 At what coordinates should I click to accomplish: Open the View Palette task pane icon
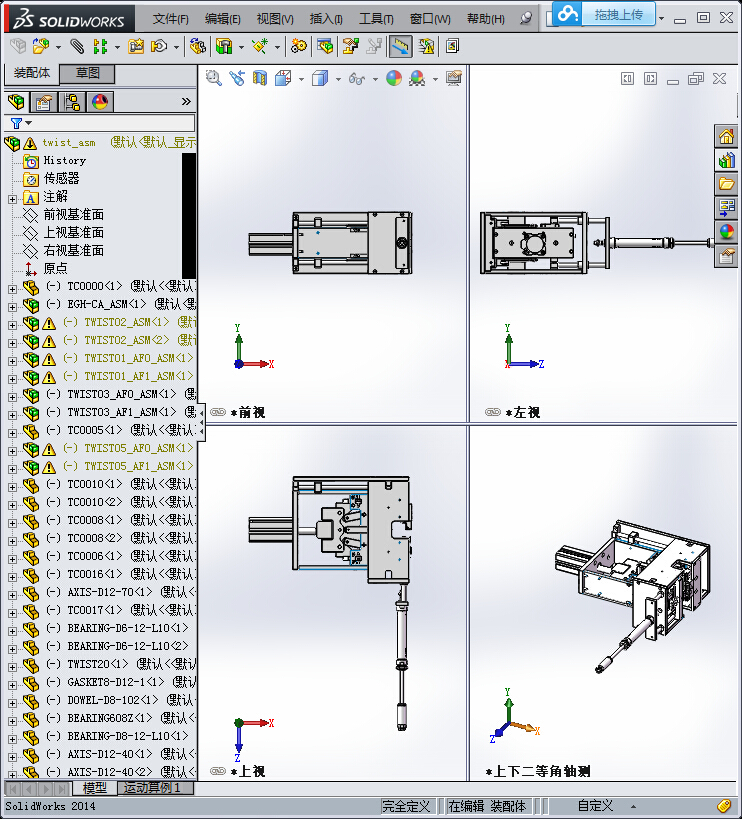(x=726, y=208)
